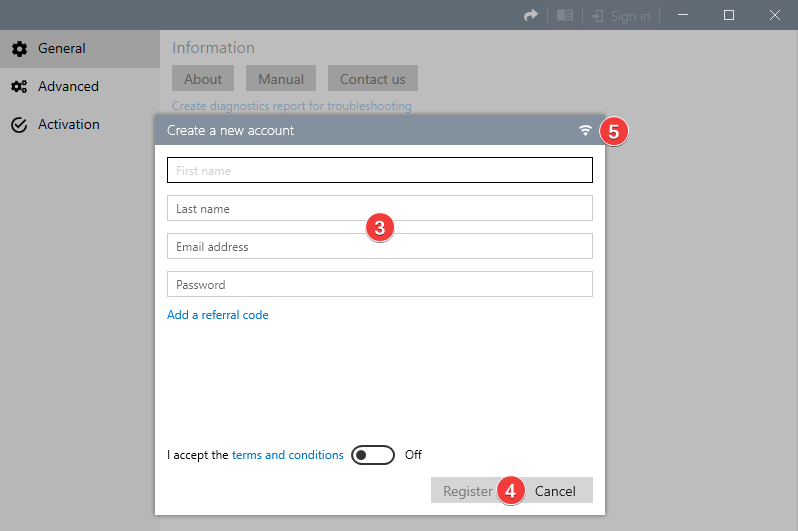The image size is (798, 531).
Task: Toggle the accept terms and conditions switch
Action: point(373,455)
